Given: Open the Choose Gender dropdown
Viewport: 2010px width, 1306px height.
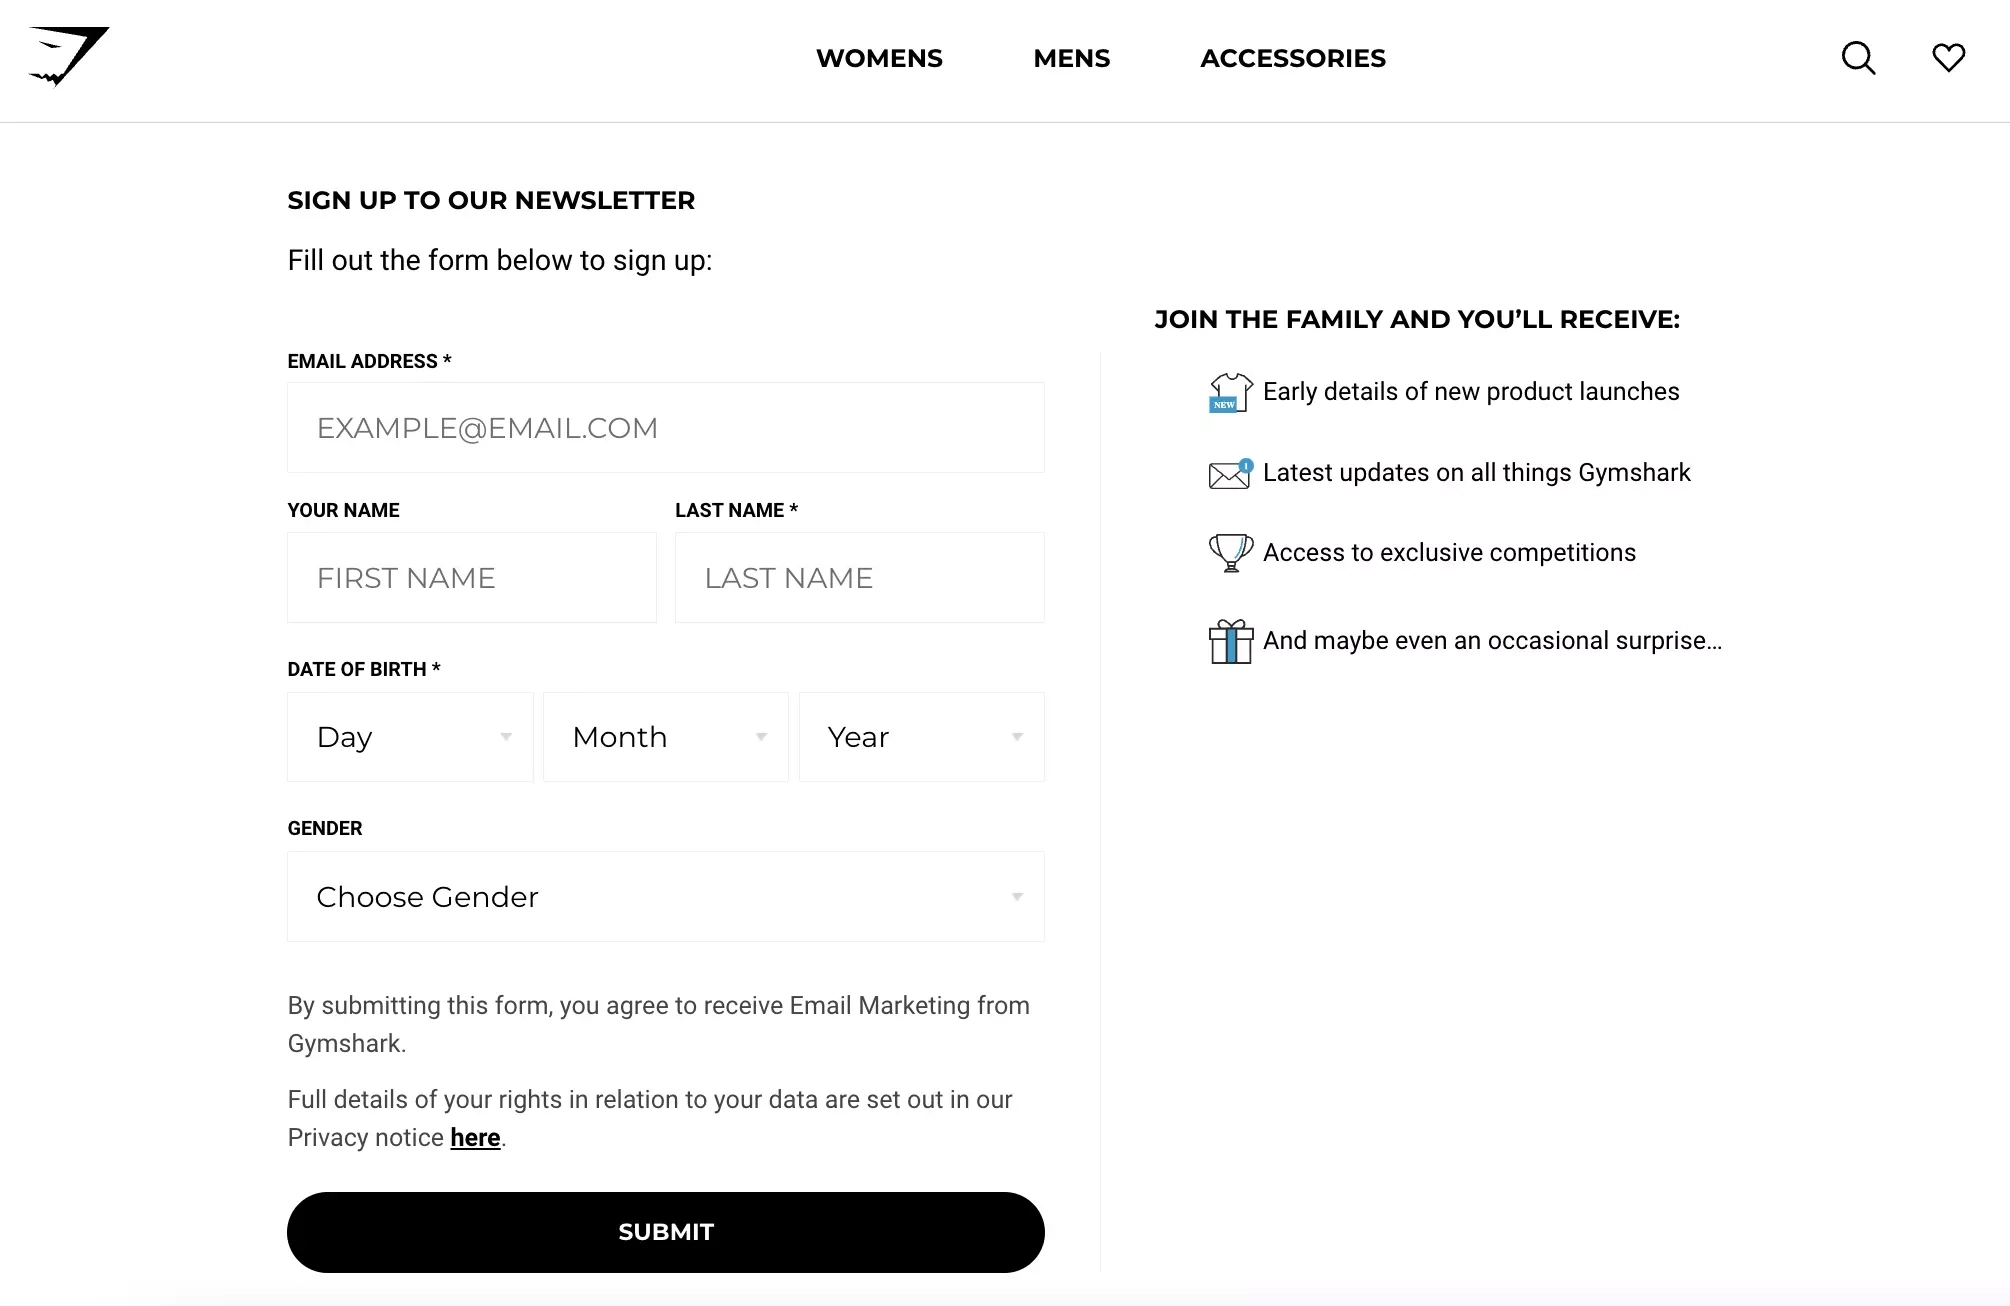Looking at the screenshot, I should pyautogui.click(x=667, y=896).
